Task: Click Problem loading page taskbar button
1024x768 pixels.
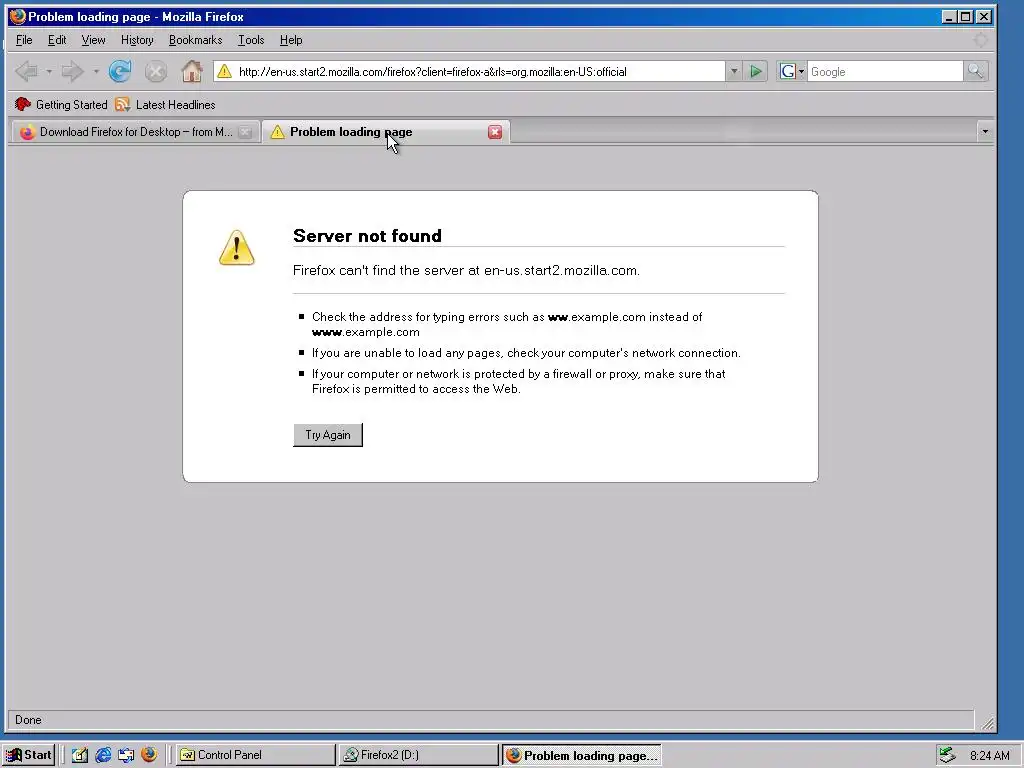Action: (x=582, y=756)
